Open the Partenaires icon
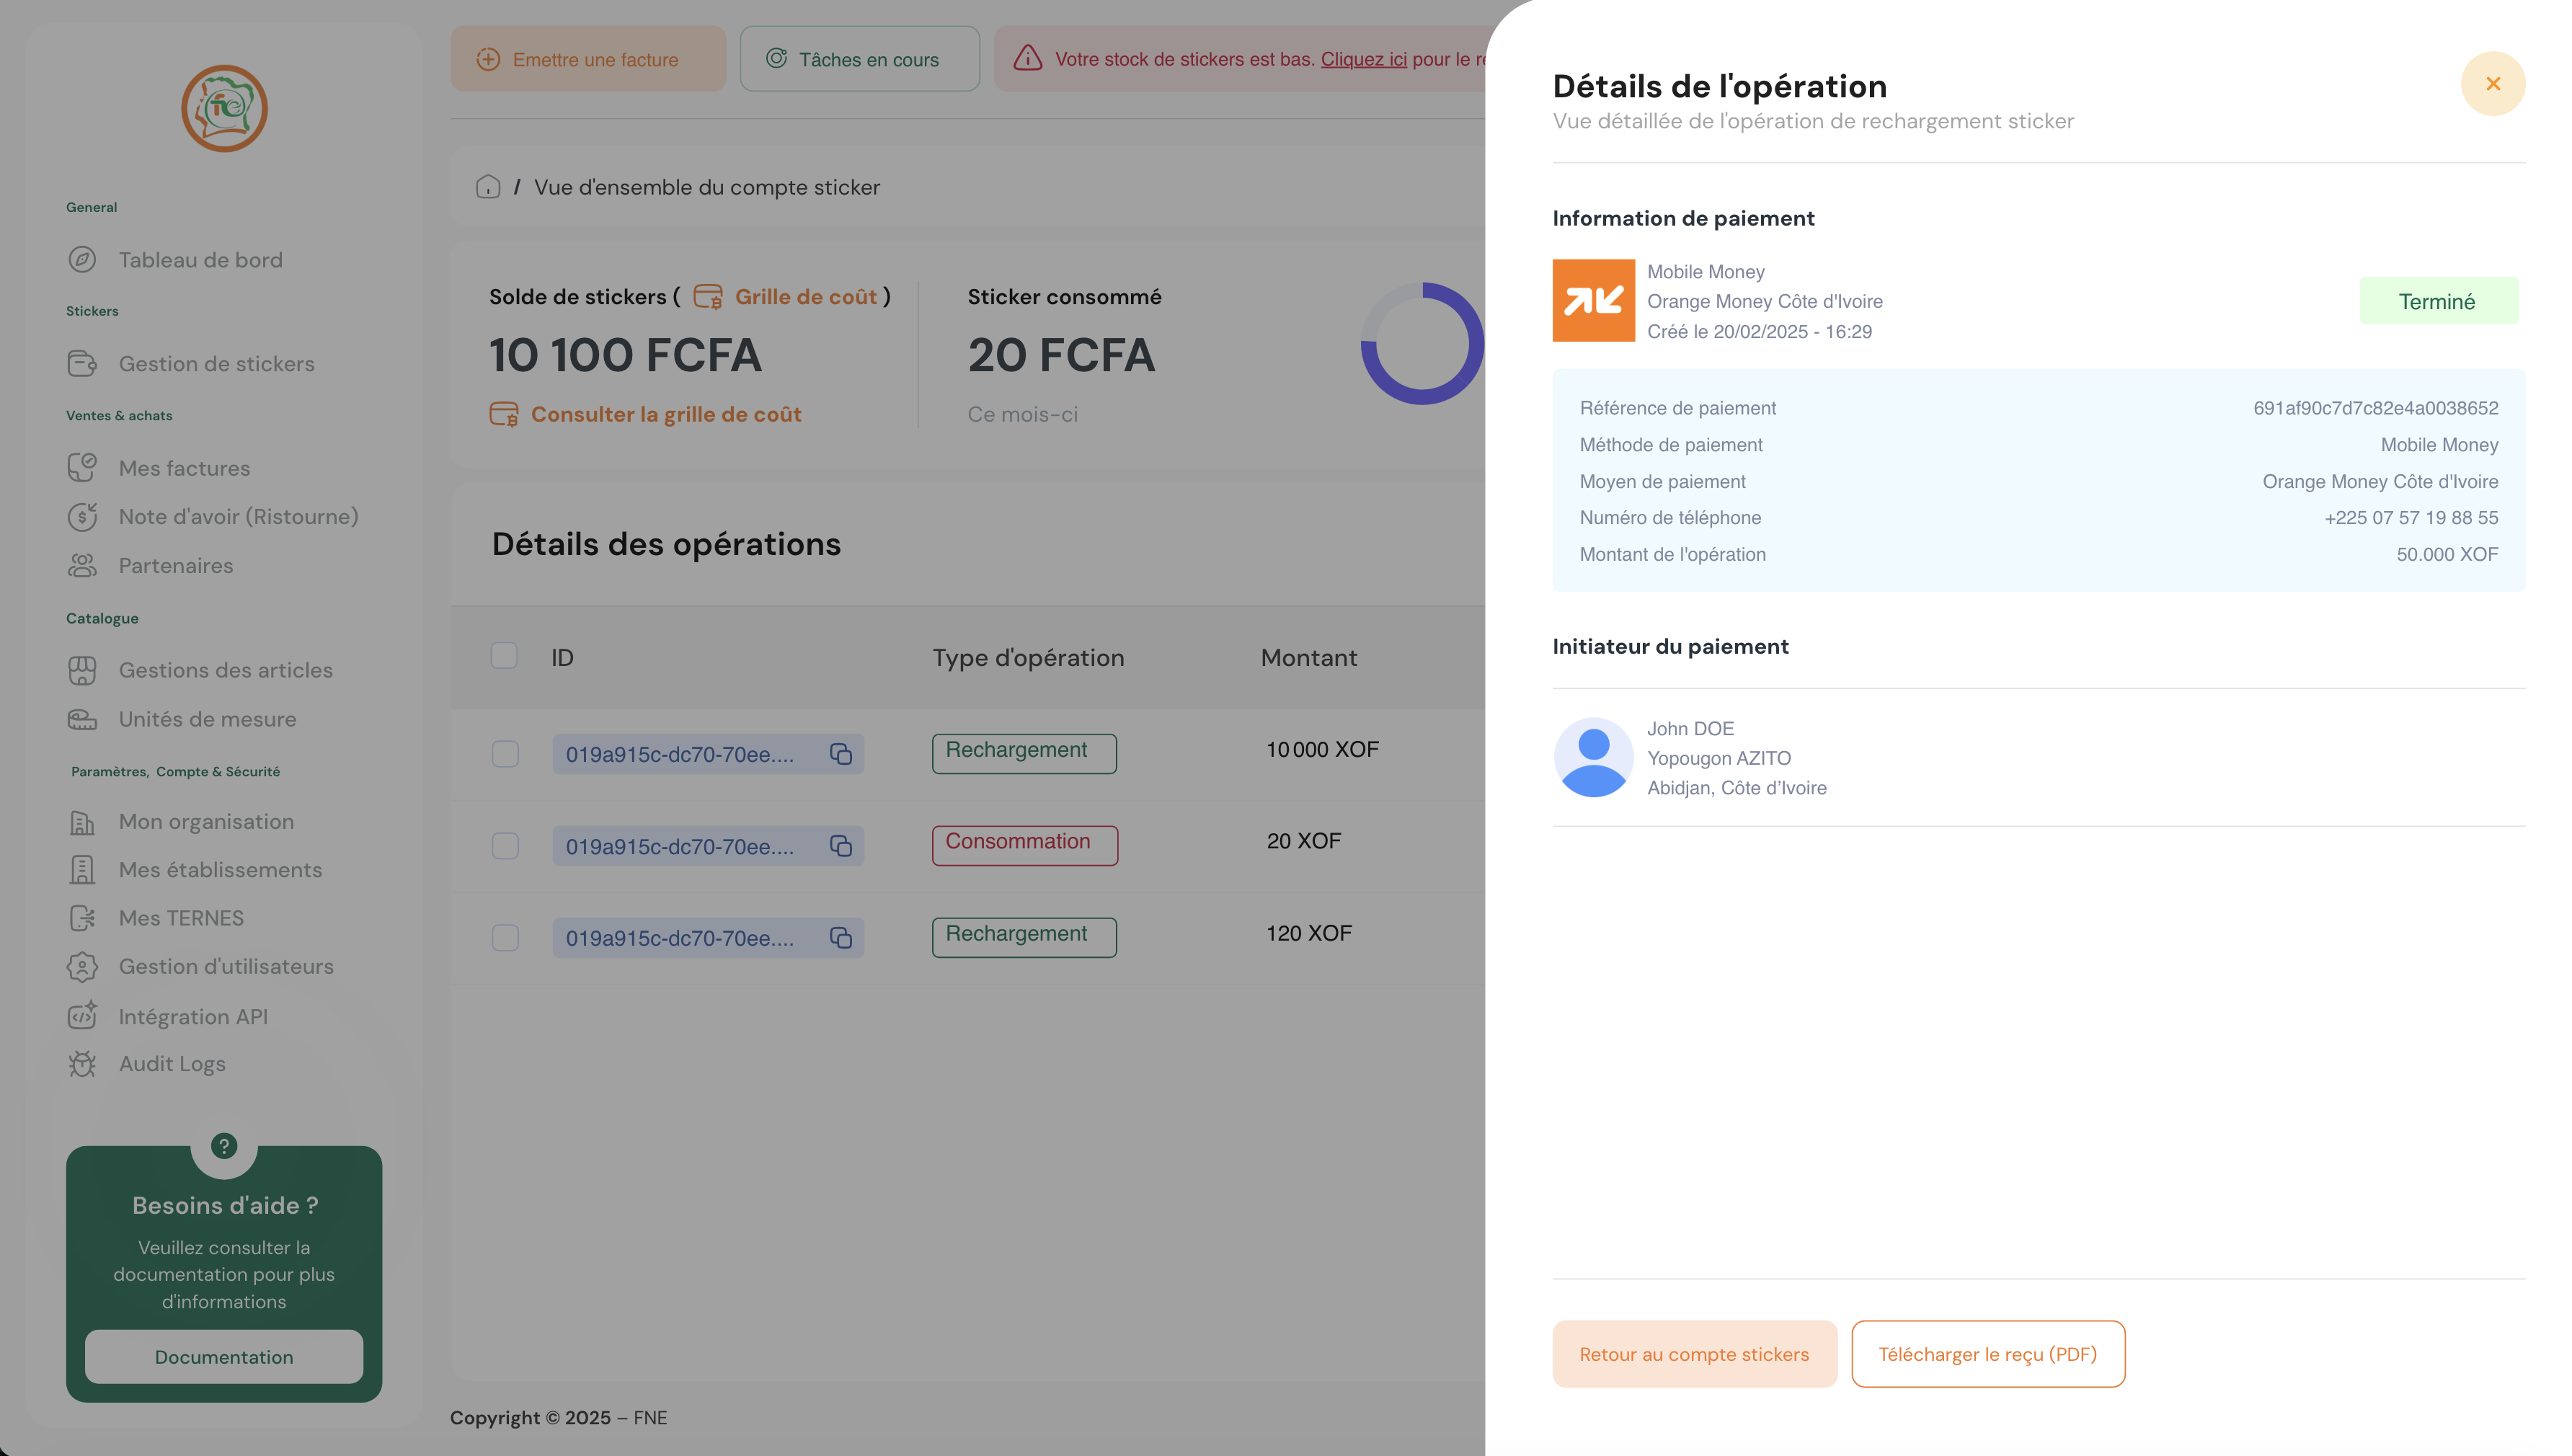Image resolution: width=2572 pixels, height=1456 pixels. (x=83, y=565)
